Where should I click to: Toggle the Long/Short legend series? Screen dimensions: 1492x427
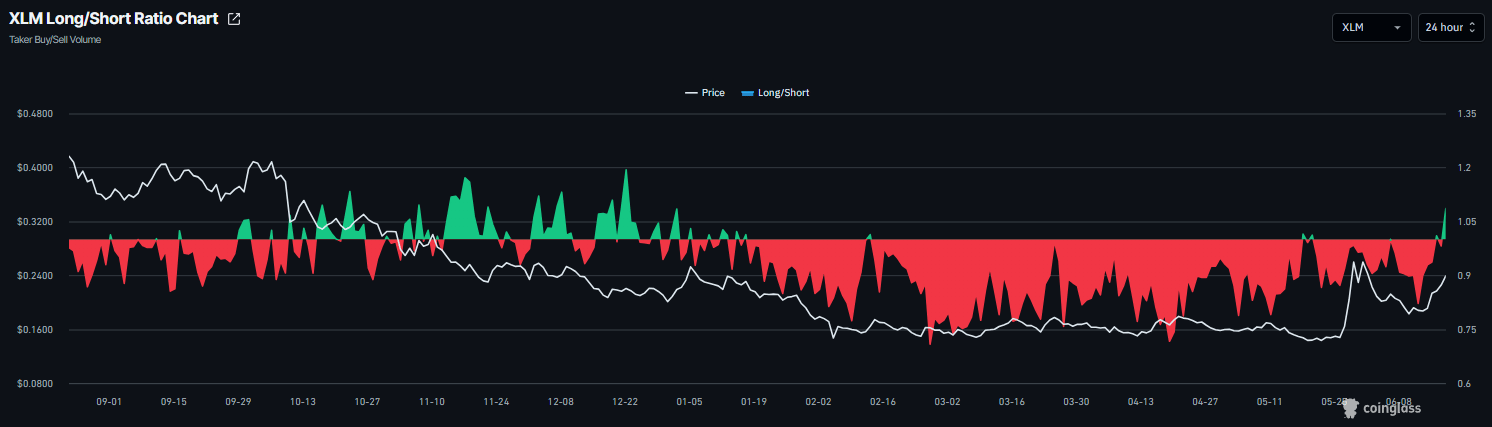(x=775, y=93)
